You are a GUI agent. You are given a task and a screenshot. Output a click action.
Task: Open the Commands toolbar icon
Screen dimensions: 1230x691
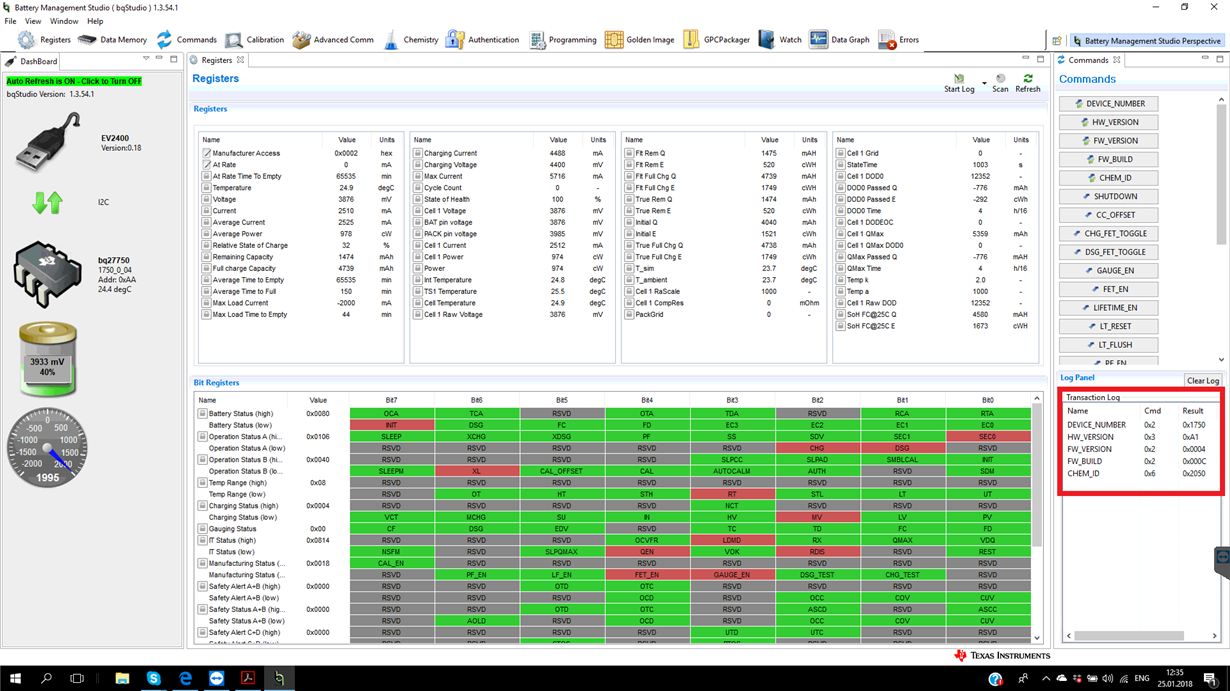click(164, 40)
